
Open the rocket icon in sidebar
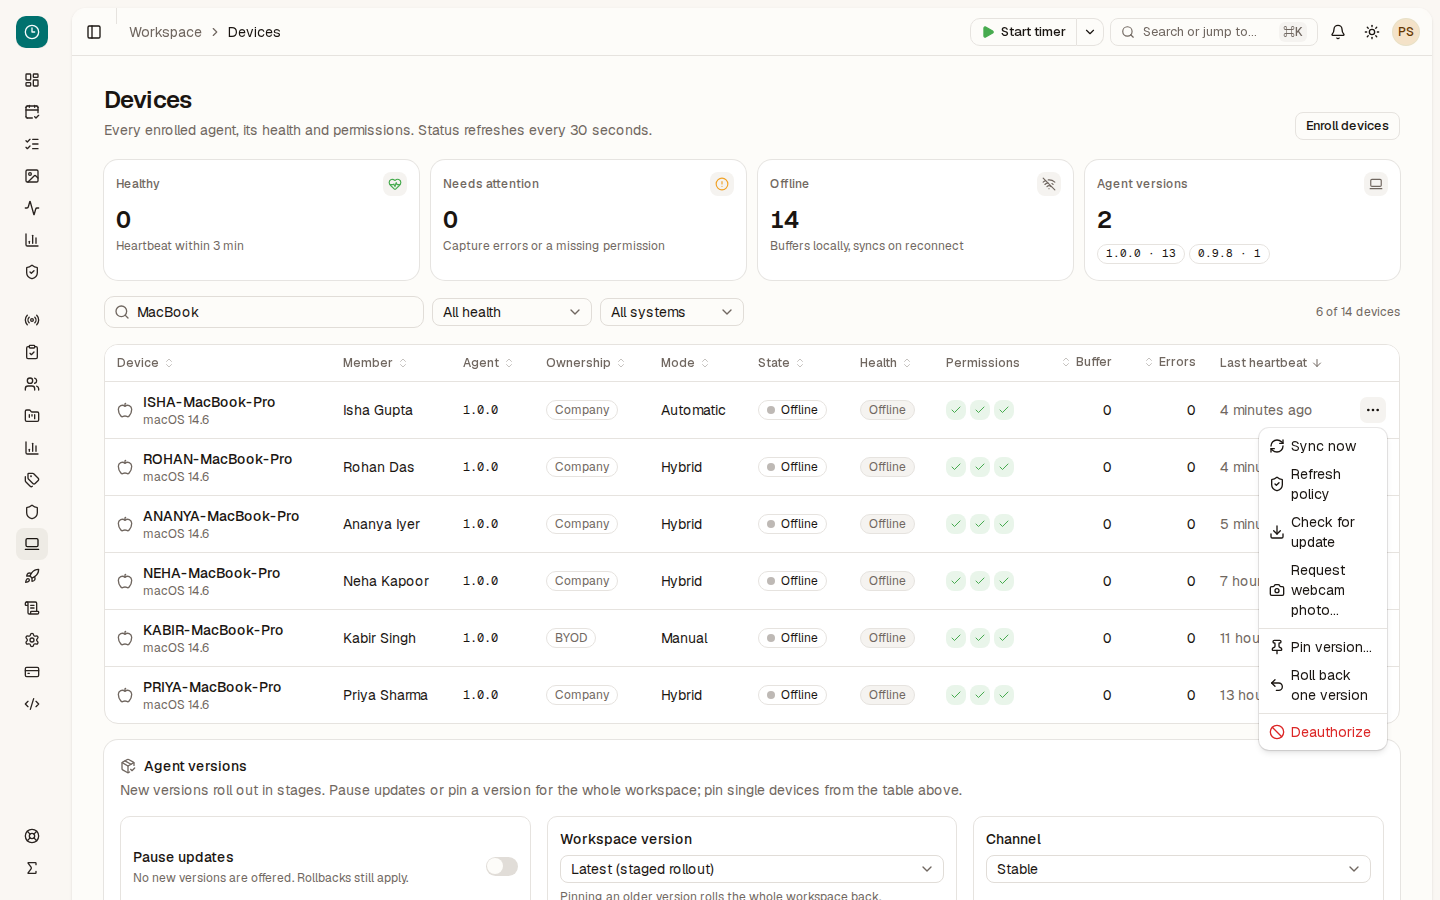click(x=32, y=576)
